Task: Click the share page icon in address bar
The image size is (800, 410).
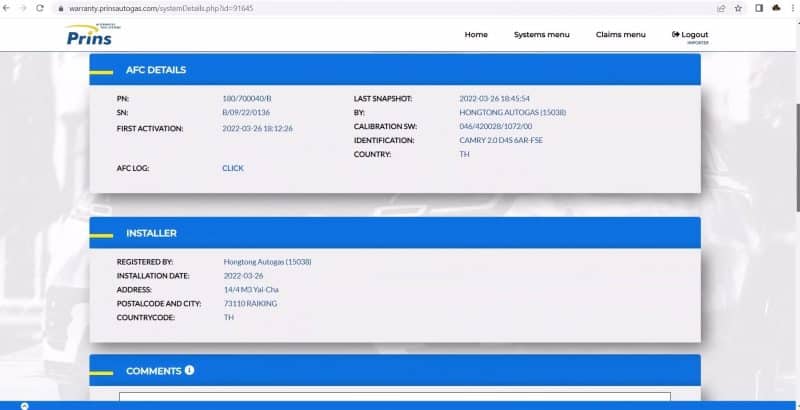Action: tap(721, 8)
